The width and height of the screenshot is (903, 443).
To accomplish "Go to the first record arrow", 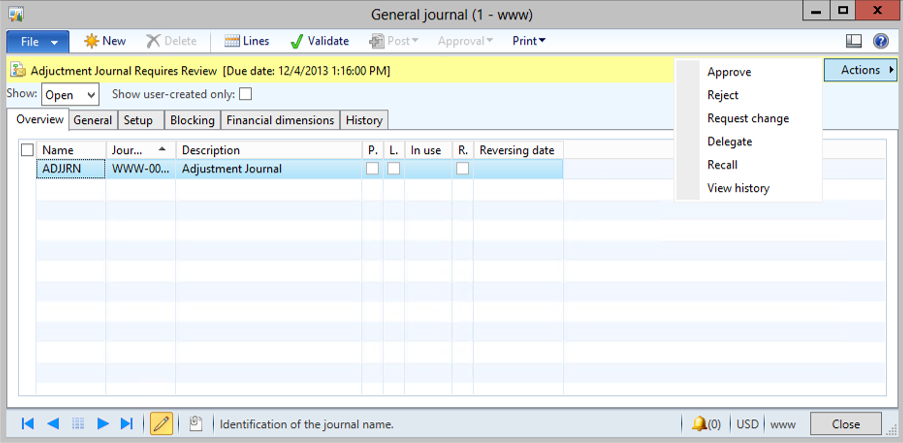I will 28,424.
